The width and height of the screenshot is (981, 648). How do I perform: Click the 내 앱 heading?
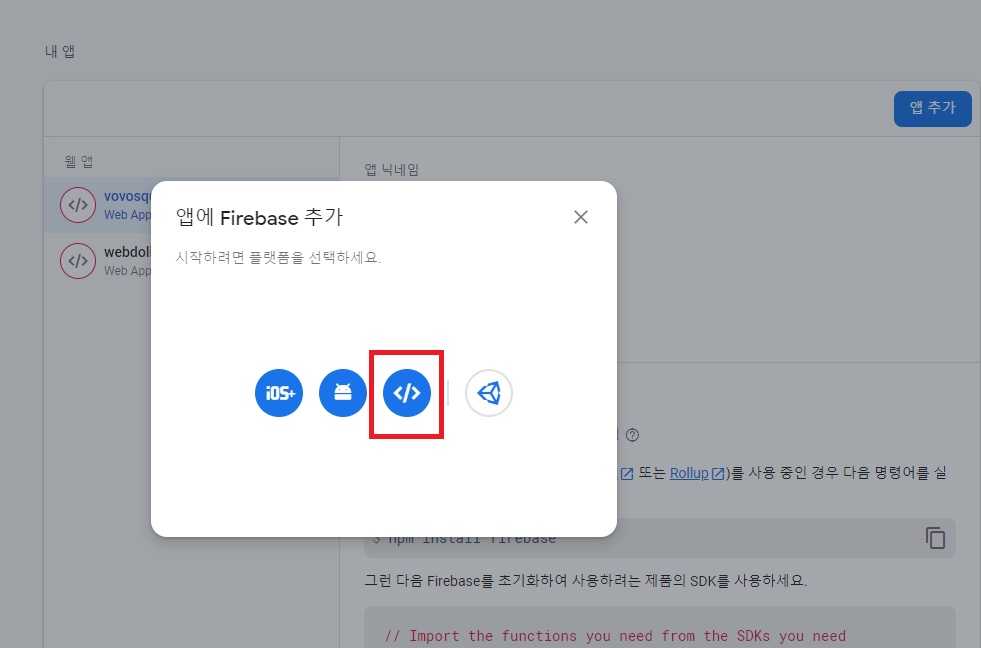(60, 51)
